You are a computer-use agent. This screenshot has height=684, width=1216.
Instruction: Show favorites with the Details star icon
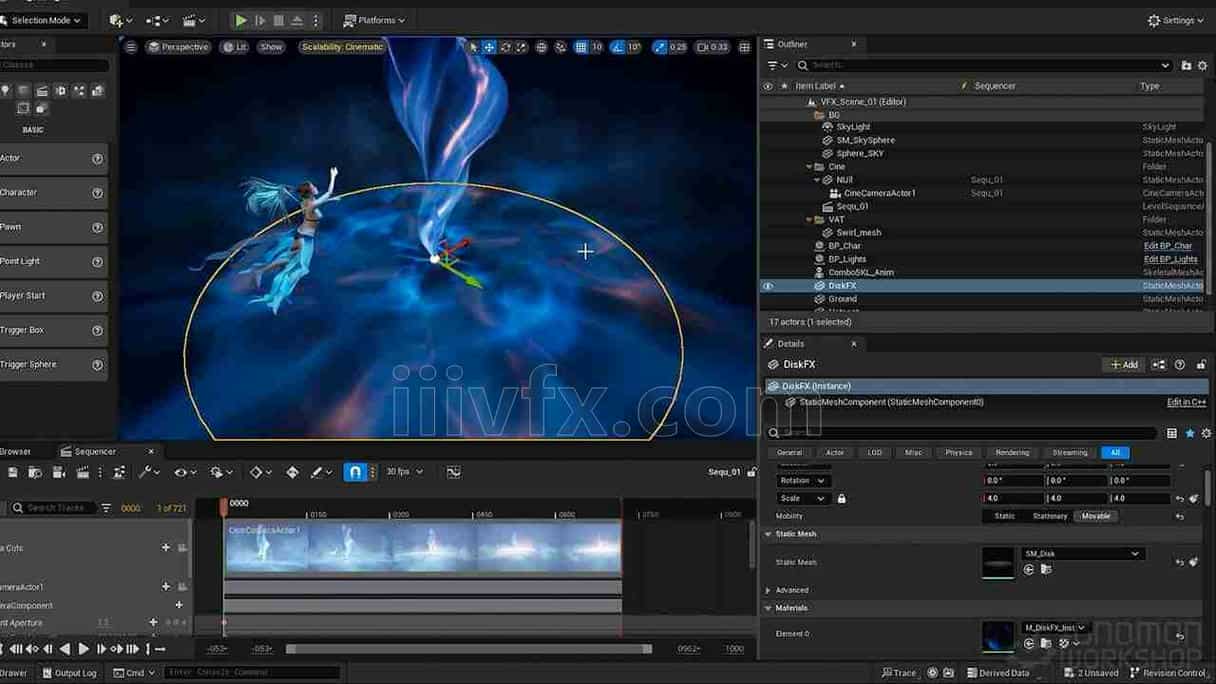pos(1190,433)
